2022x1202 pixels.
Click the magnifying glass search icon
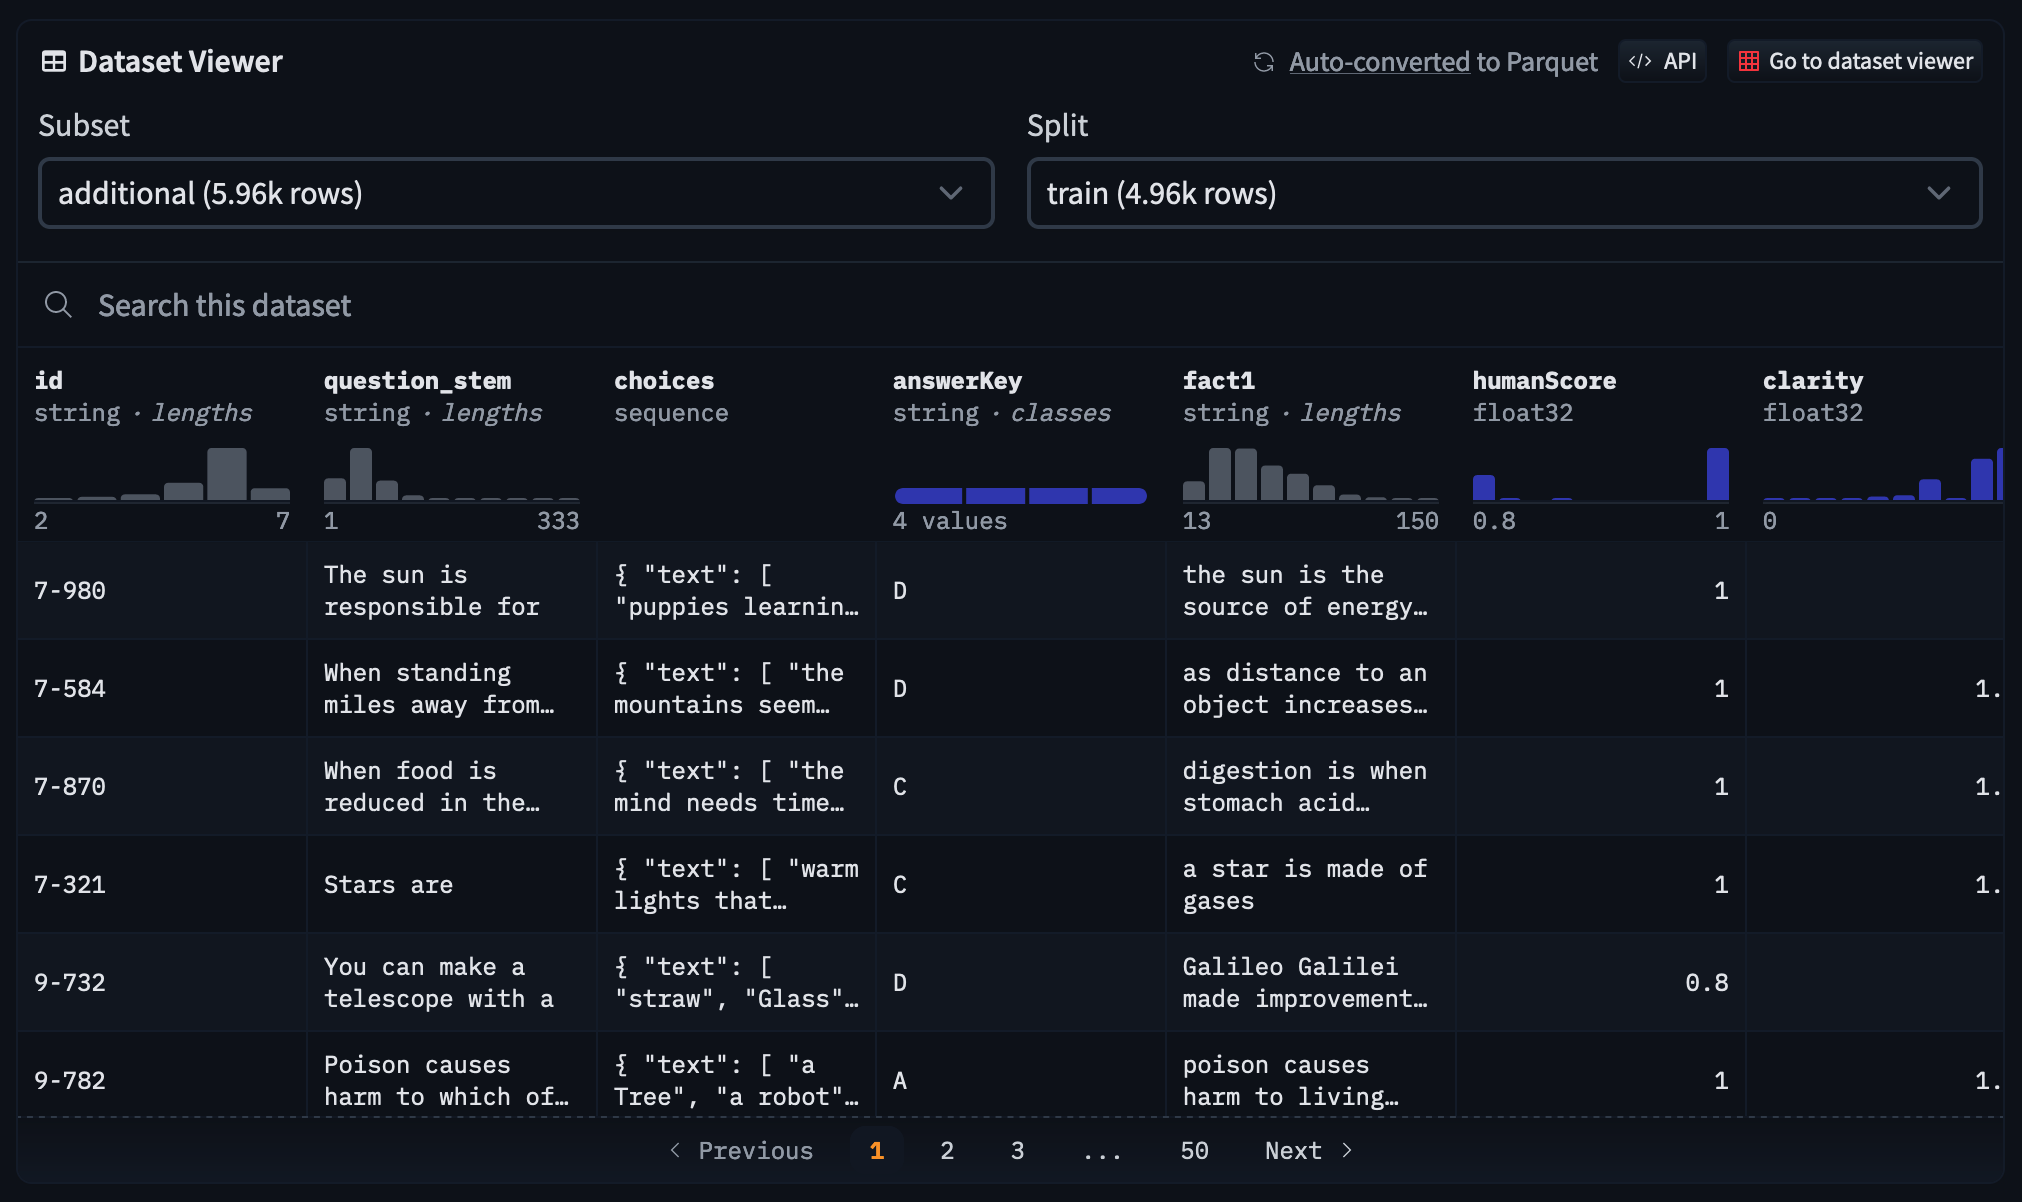coord(58,305)
